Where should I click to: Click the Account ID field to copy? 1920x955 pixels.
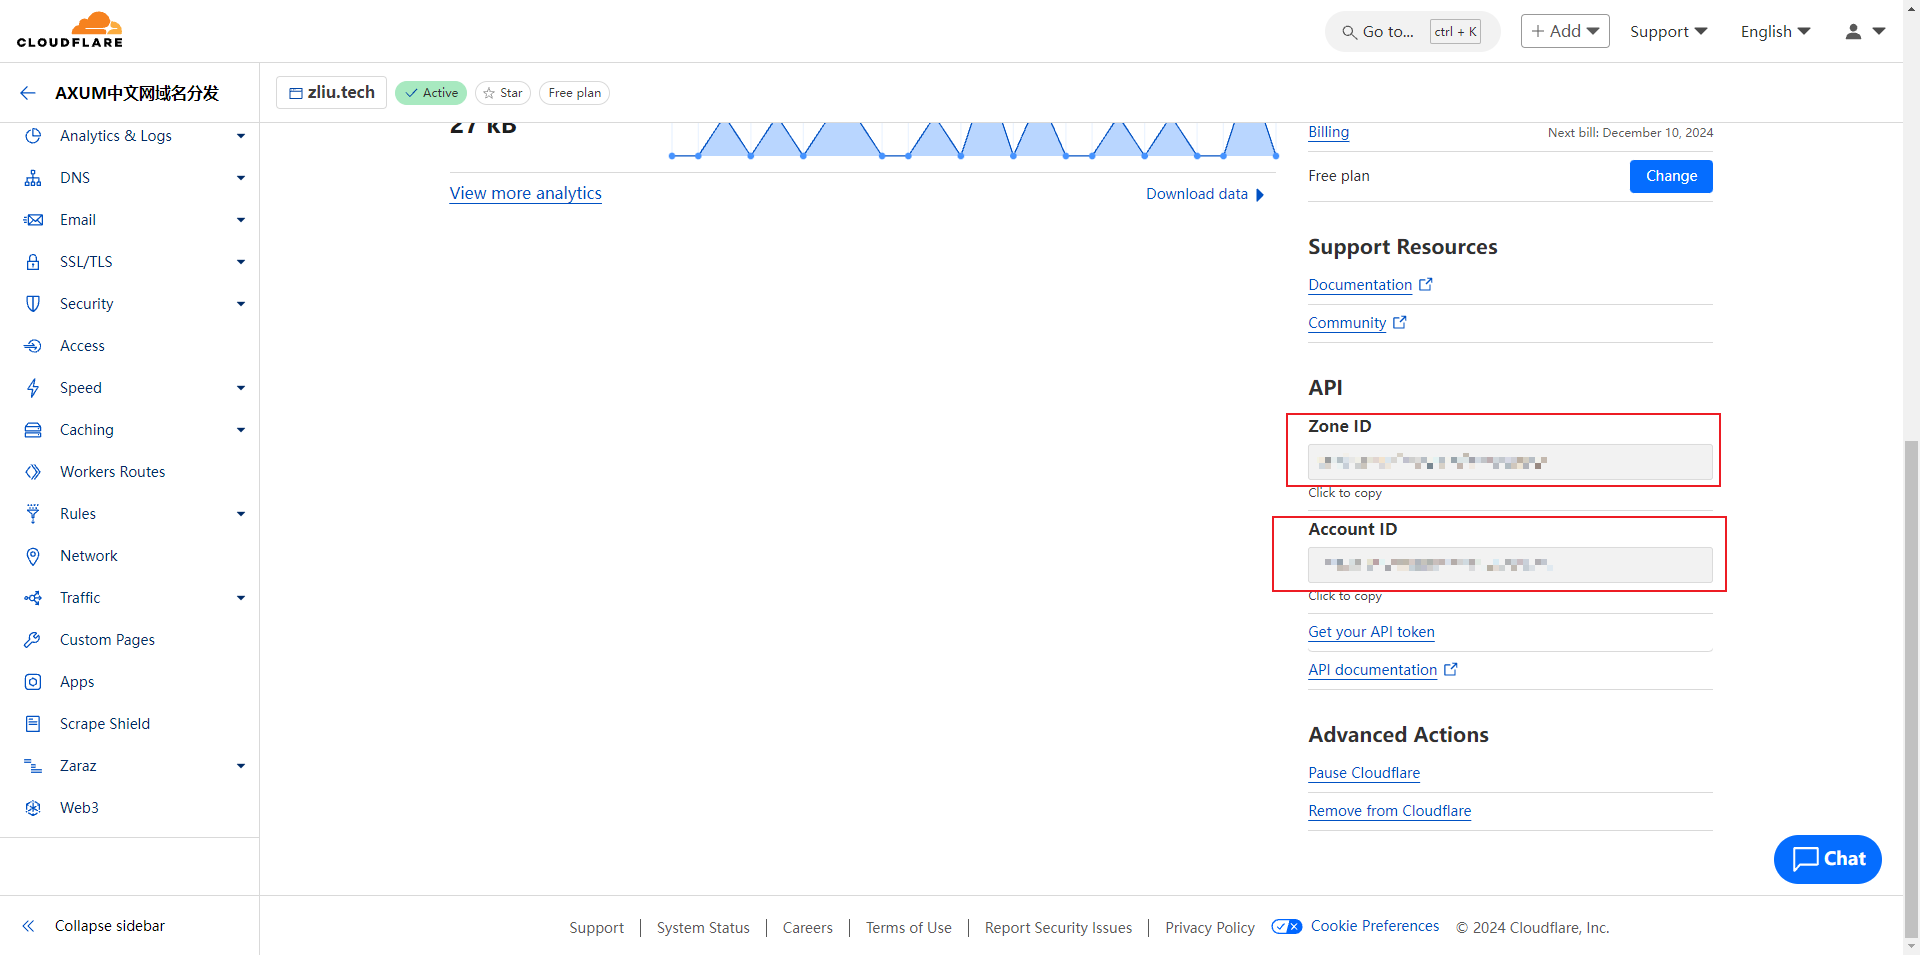1510,565
